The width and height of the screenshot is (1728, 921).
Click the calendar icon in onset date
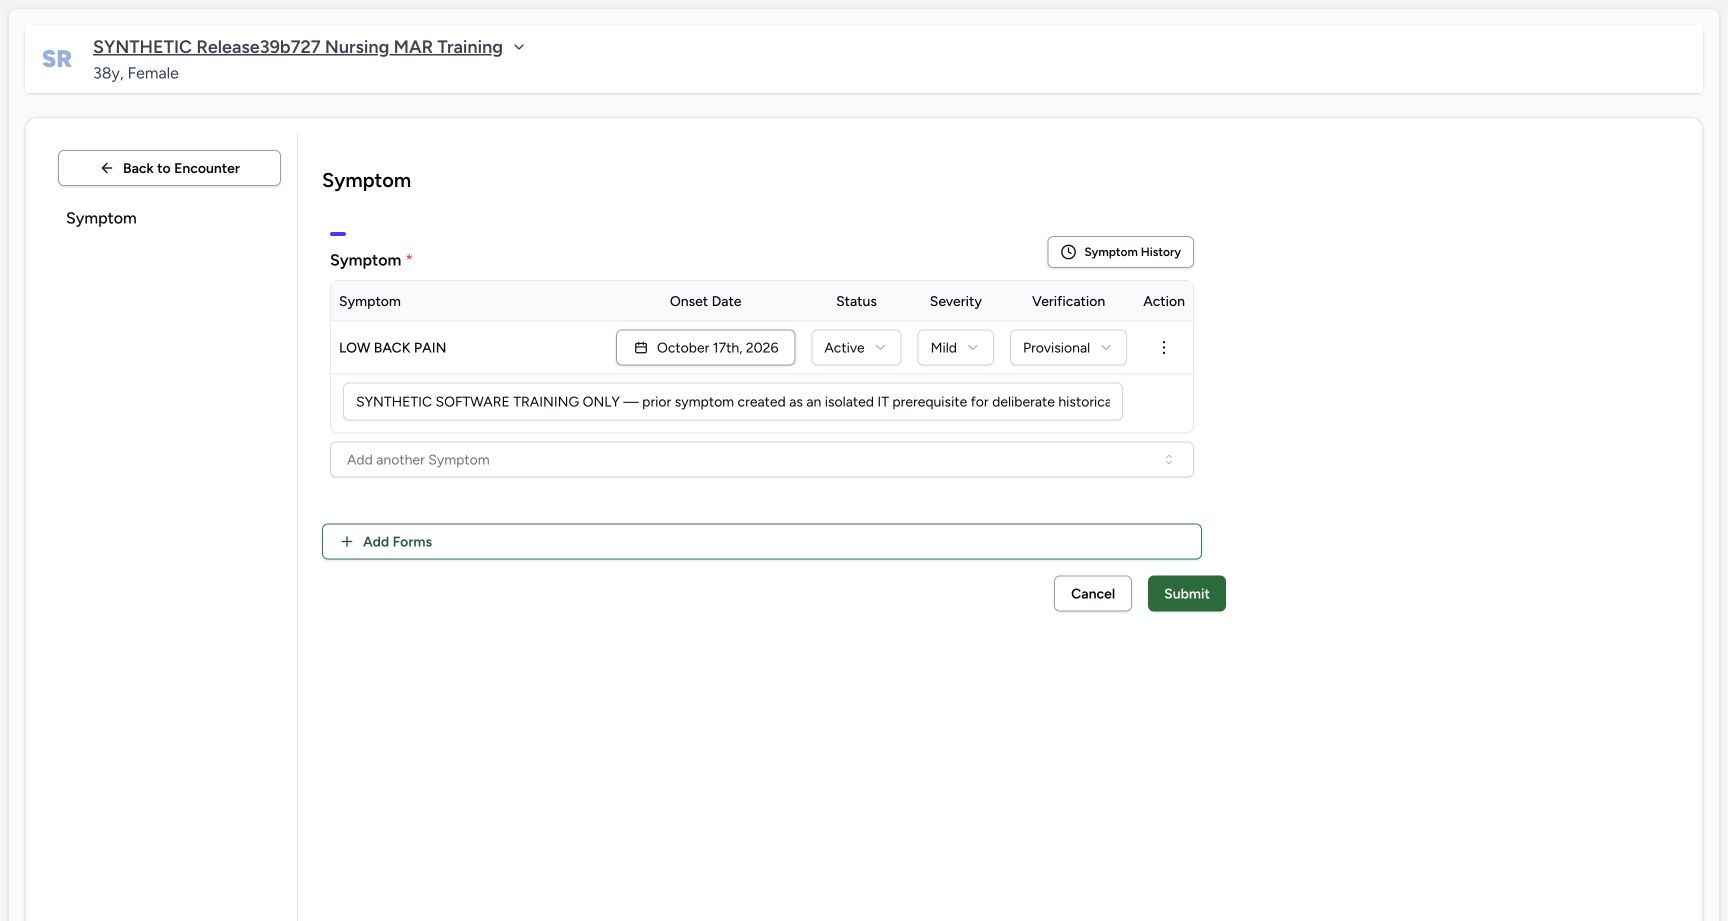(x=641, y=348)
